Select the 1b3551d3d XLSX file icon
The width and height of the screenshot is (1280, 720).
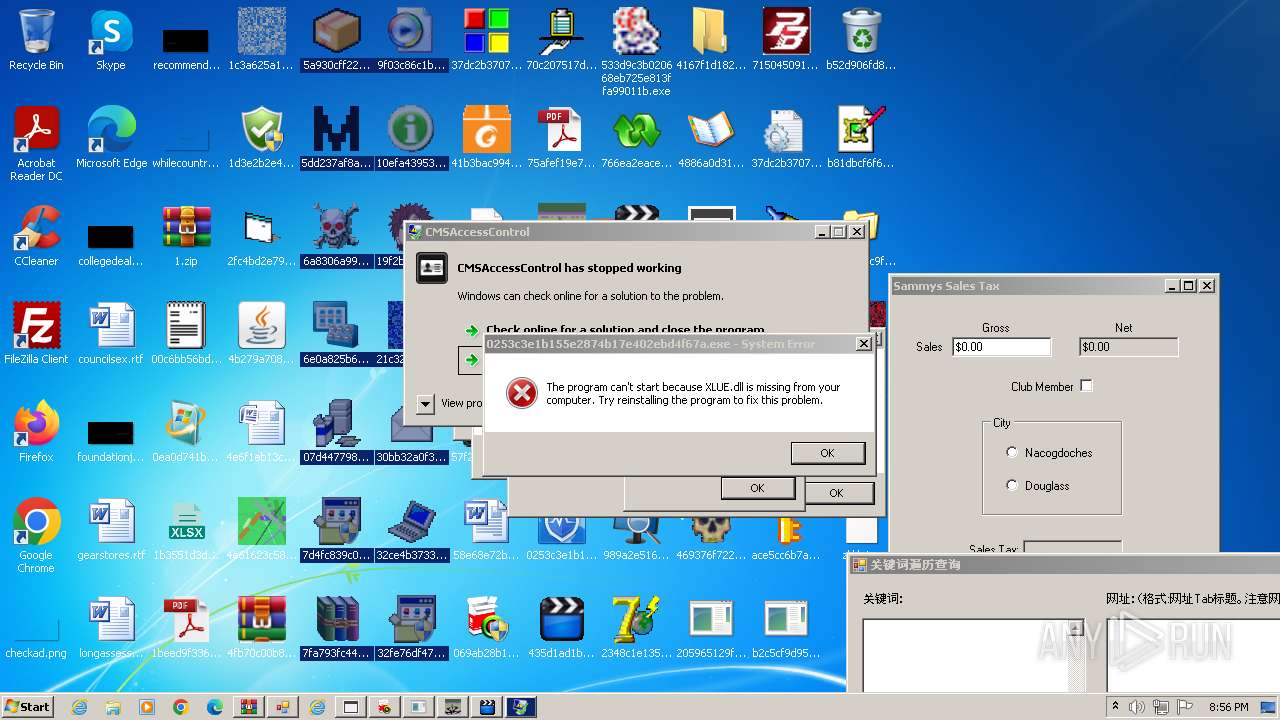tap(186, 530)
